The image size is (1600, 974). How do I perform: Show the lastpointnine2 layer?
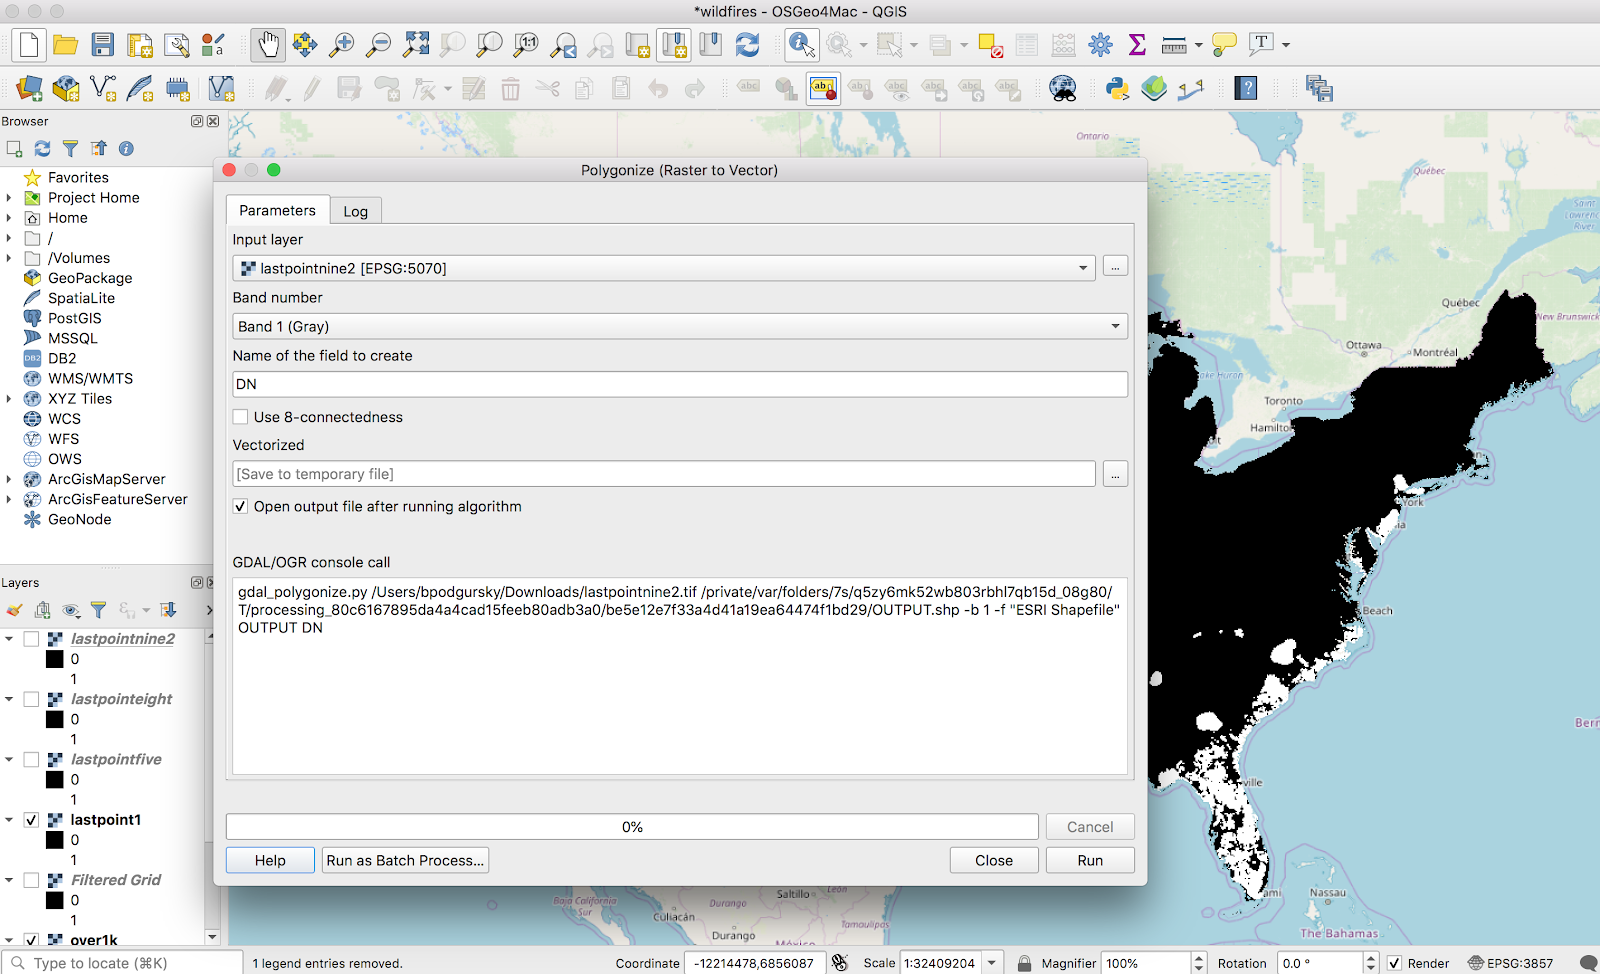[x=31, y=639]
